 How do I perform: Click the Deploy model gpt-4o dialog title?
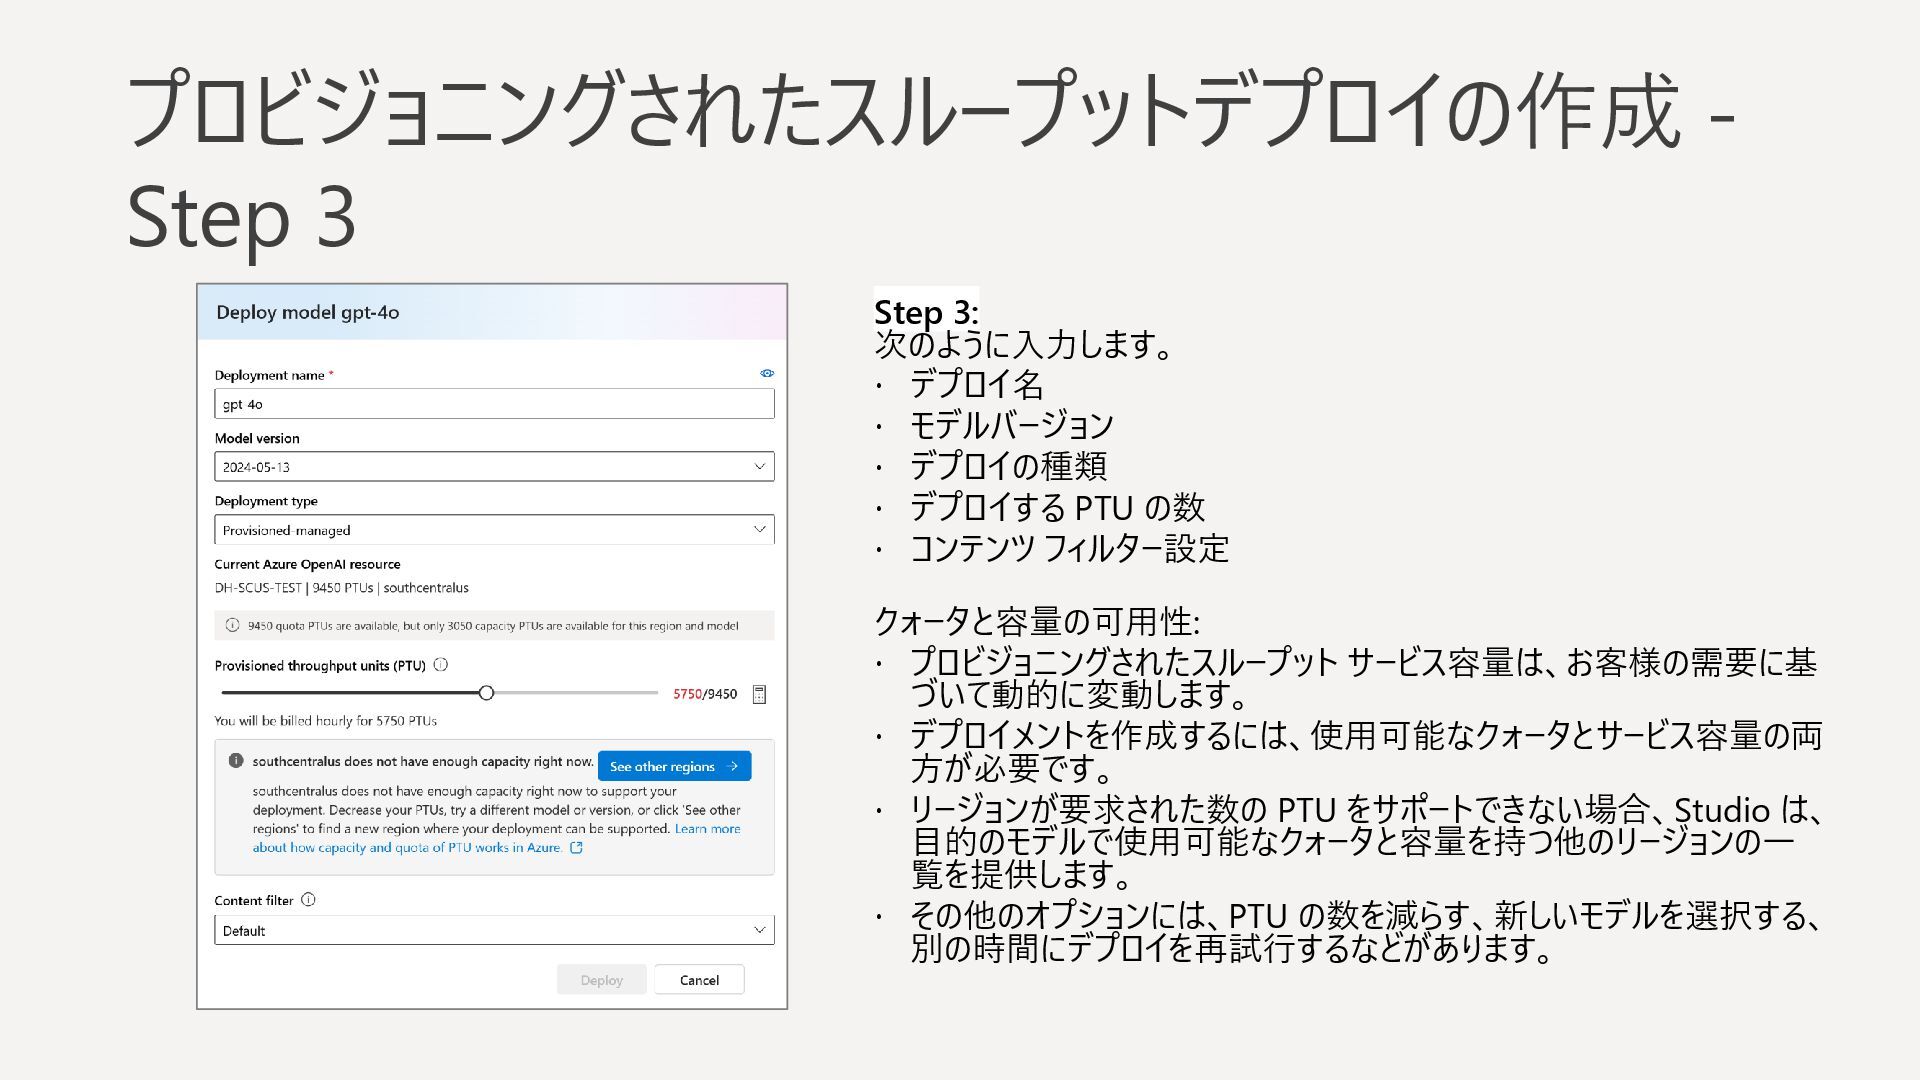tap(308, 312)
